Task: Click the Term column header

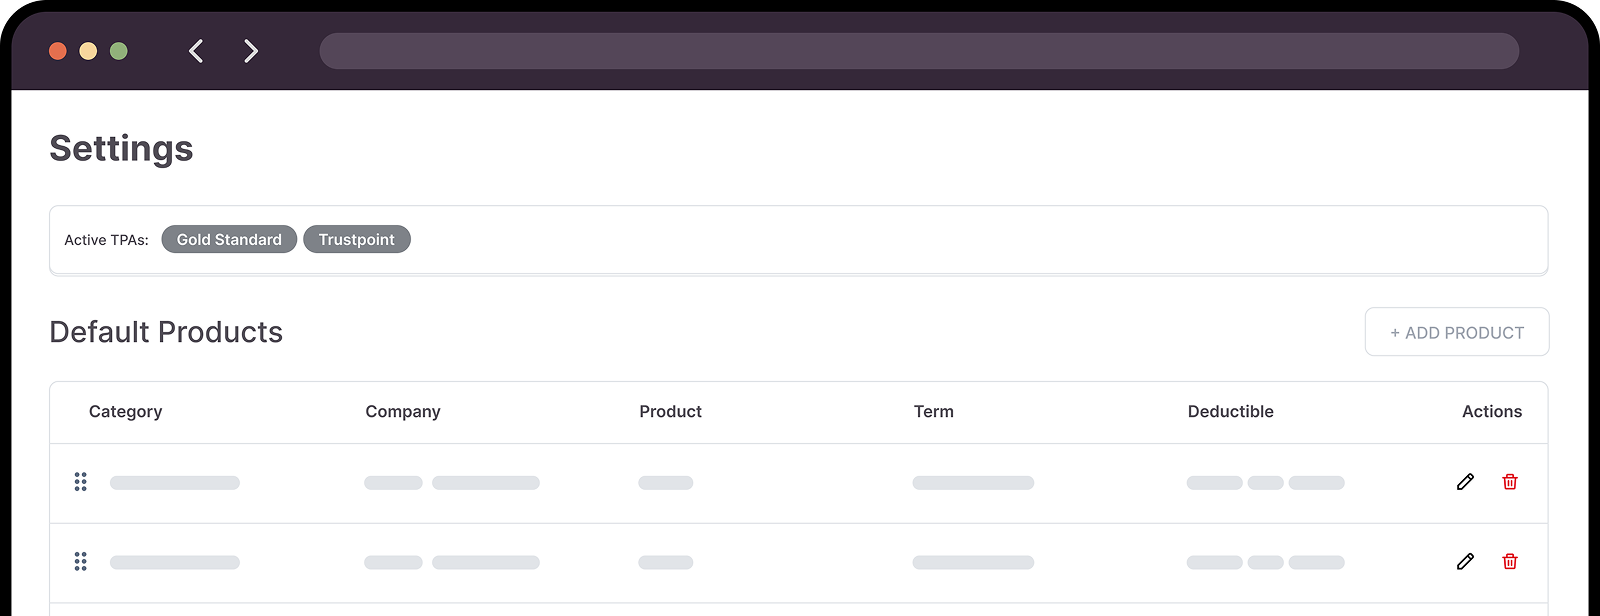Action: click(x=933, y=412)
